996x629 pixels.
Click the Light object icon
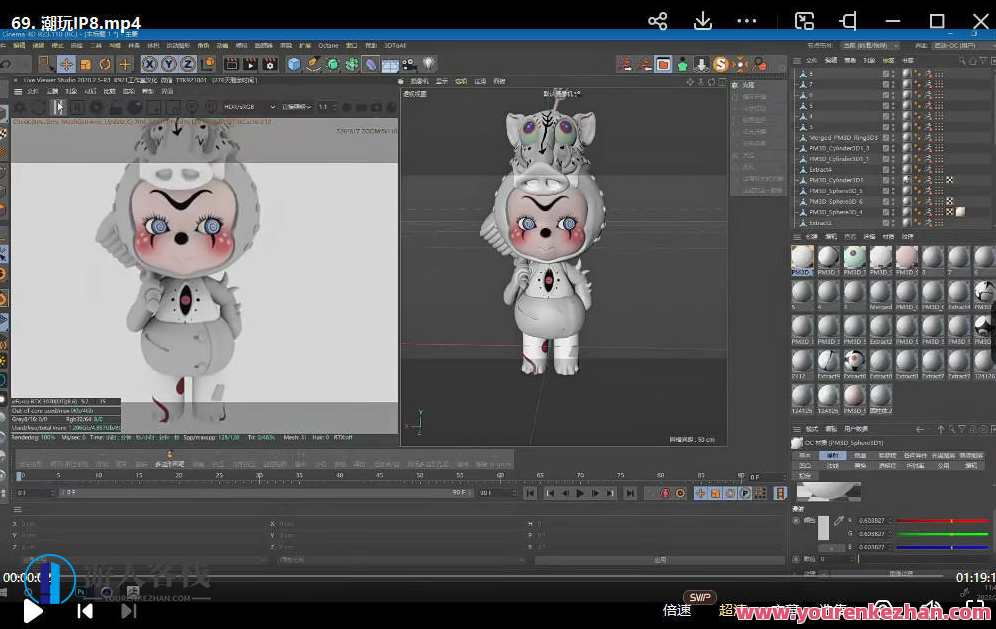point(429,64)
